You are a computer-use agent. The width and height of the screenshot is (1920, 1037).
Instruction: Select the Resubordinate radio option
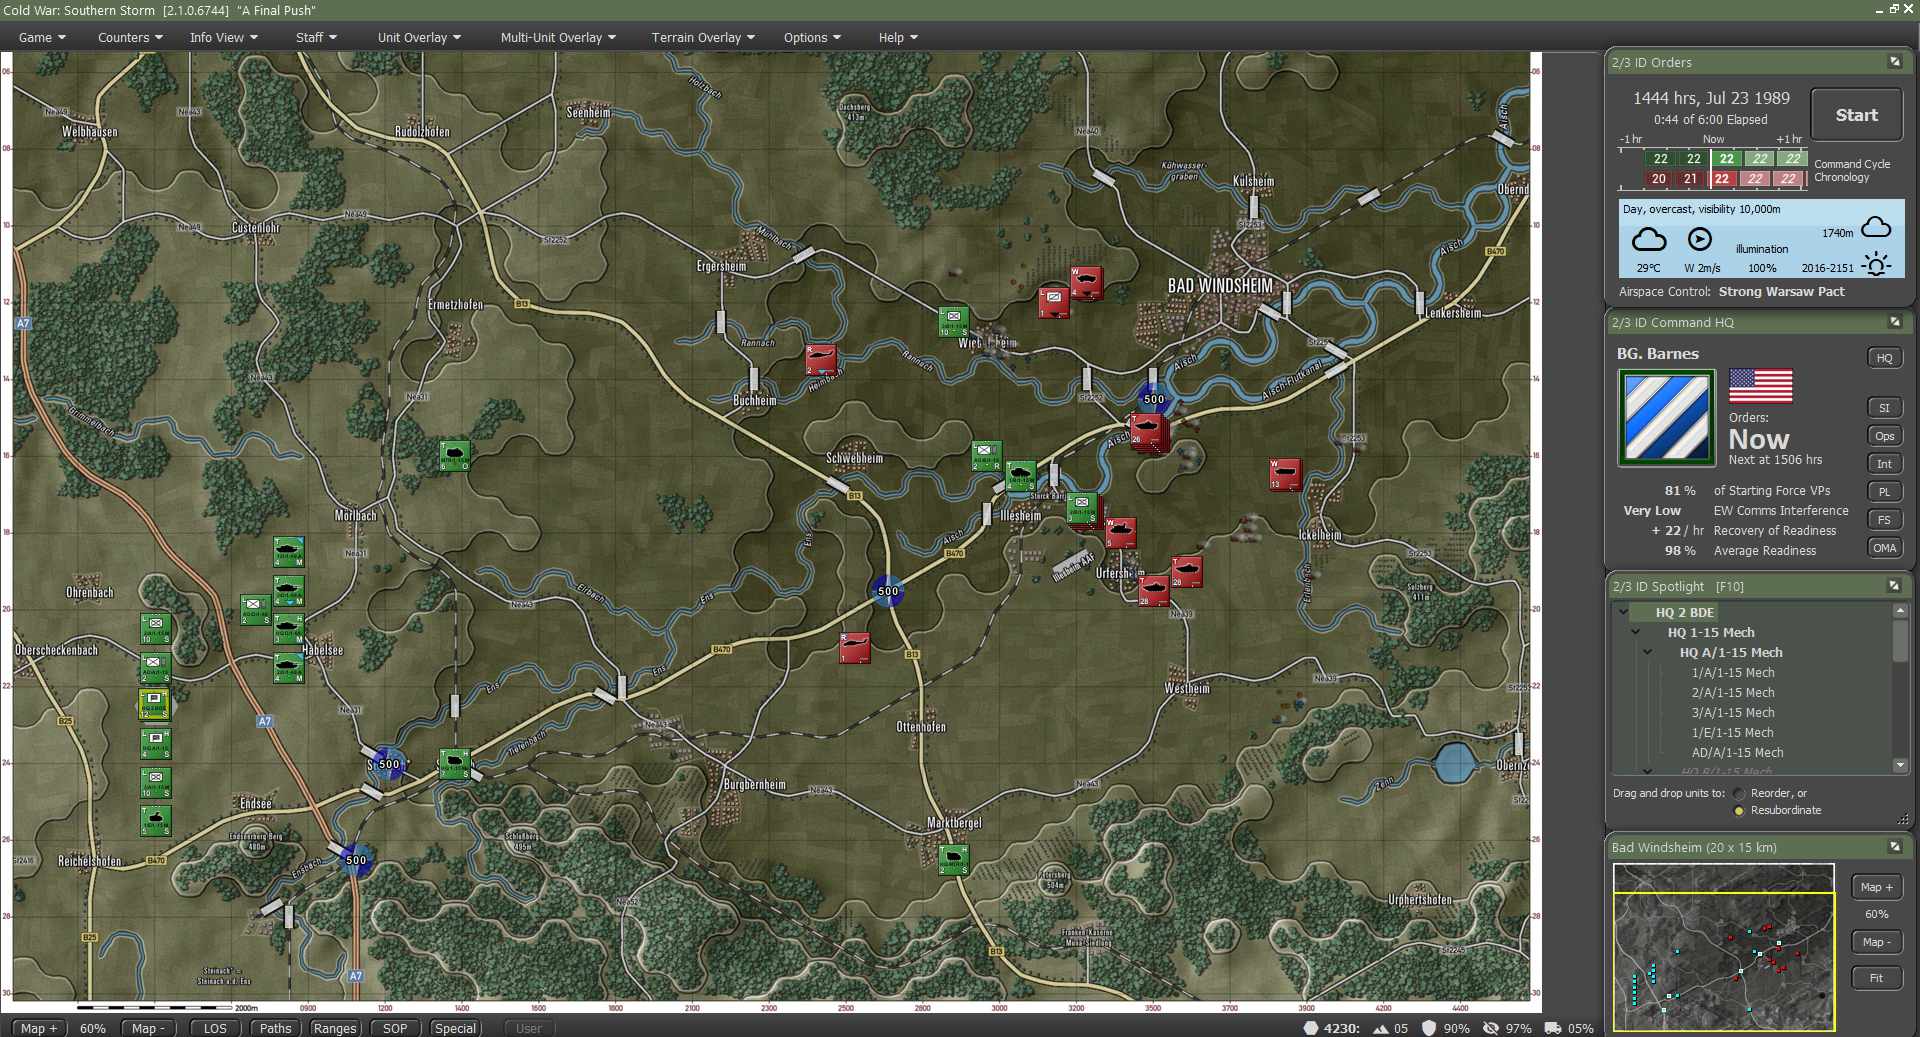(1739, 811)
